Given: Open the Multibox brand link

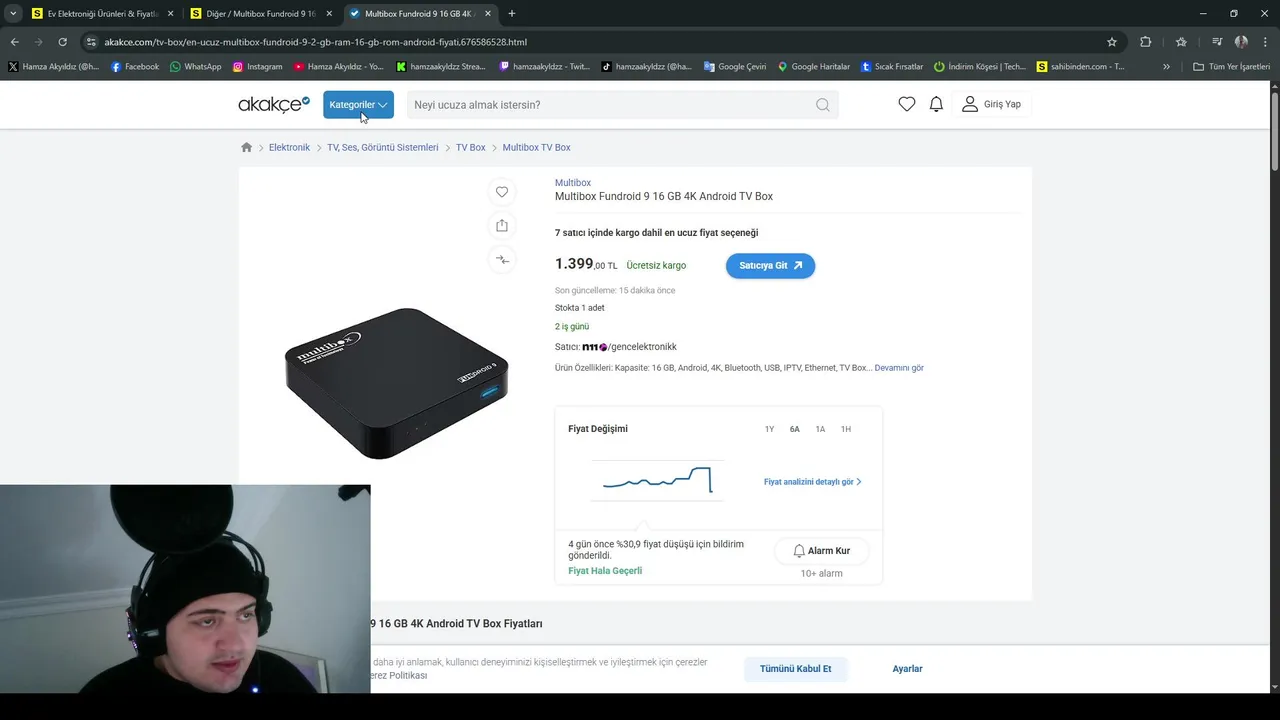Looking at the screenshot, I should pyautogui.click(x=573, y=183).
